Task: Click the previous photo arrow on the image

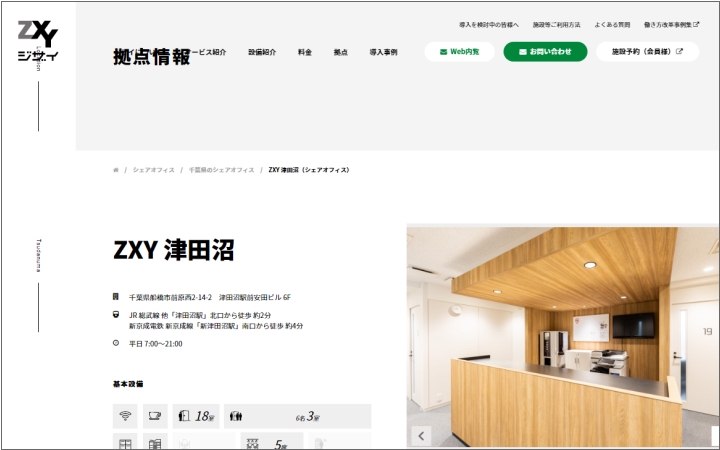Action: pos(421,436)
